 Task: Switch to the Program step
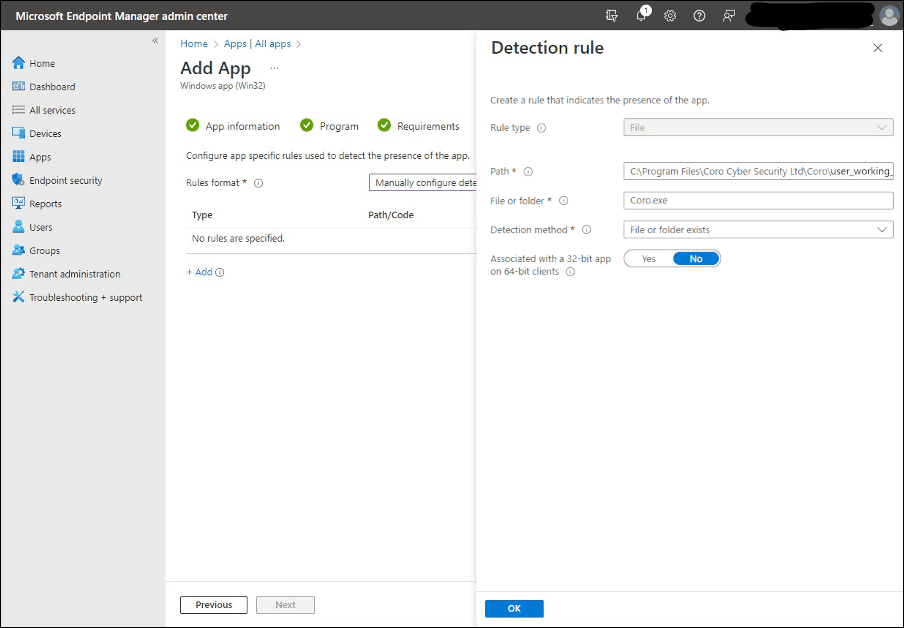click(329, 126)
